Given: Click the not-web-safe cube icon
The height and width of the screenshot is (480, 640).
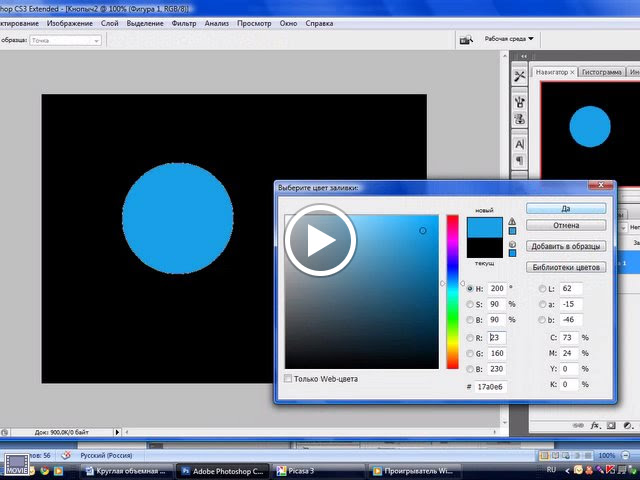Looking at the screenshot, I should [512, 244].
